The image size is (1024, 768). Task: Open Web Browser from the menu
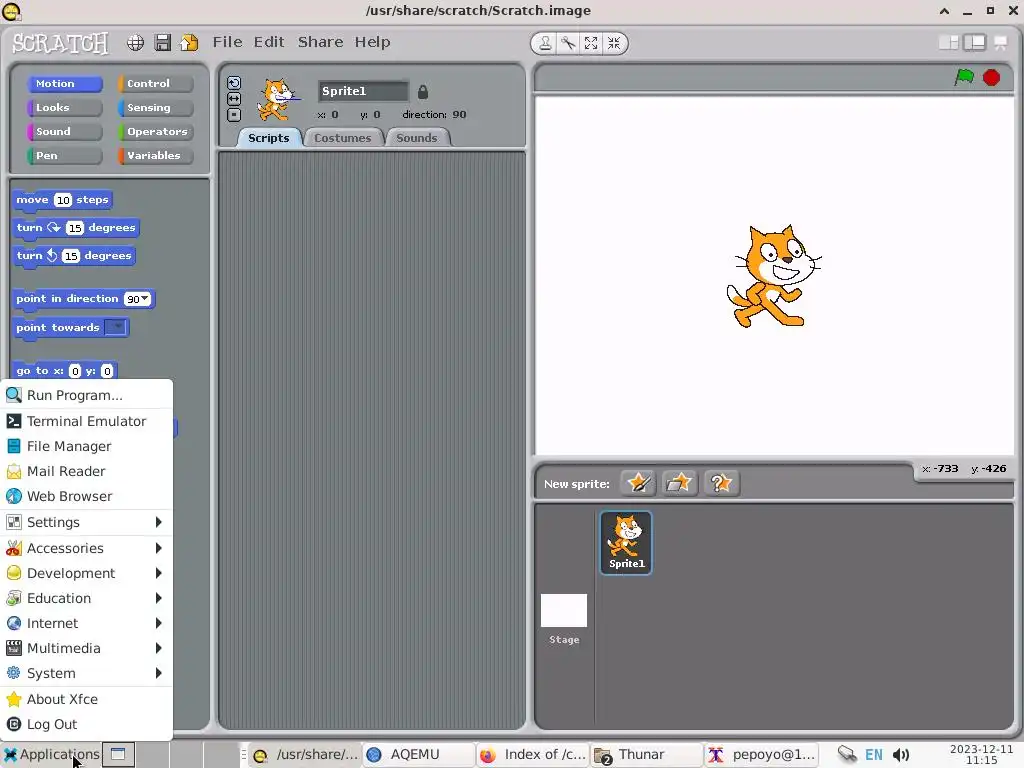pyautogui.click(x=86, y=496)
